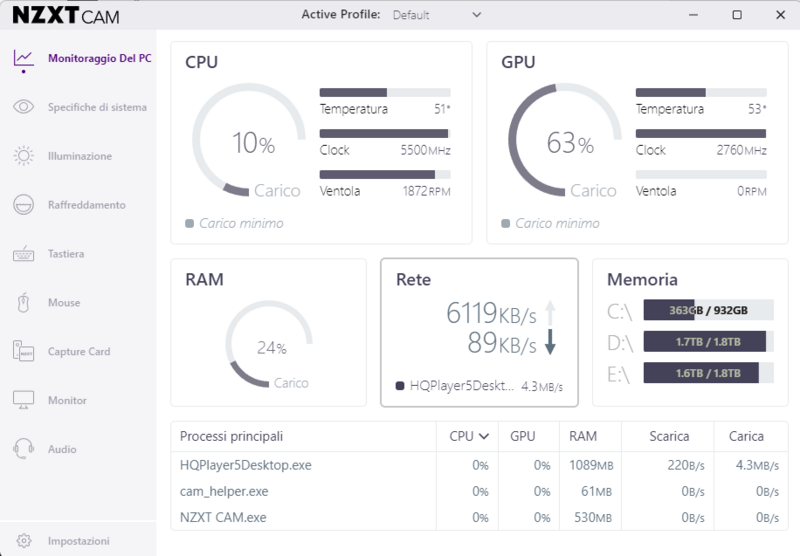The width and height of the screenshot is (800, 556).
Task: Open the Raffreddamento cooling icon
Action: pyautogui.click(x=23, y=205)
